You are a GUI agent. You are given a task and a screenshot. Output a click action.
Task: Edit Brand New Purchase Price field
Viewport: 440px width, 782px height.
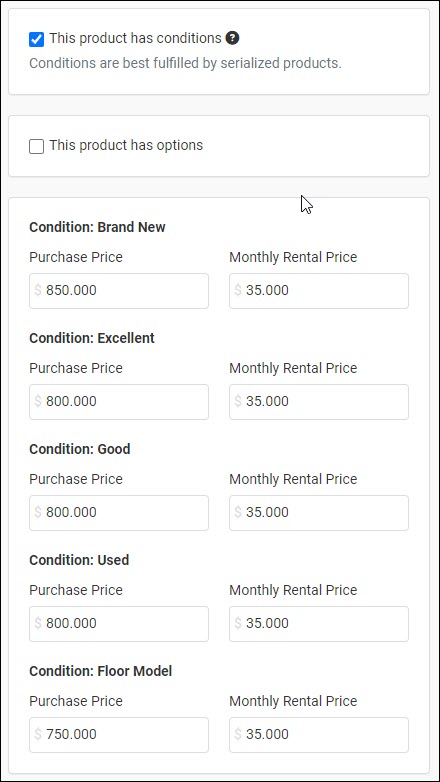click(119, 291)
